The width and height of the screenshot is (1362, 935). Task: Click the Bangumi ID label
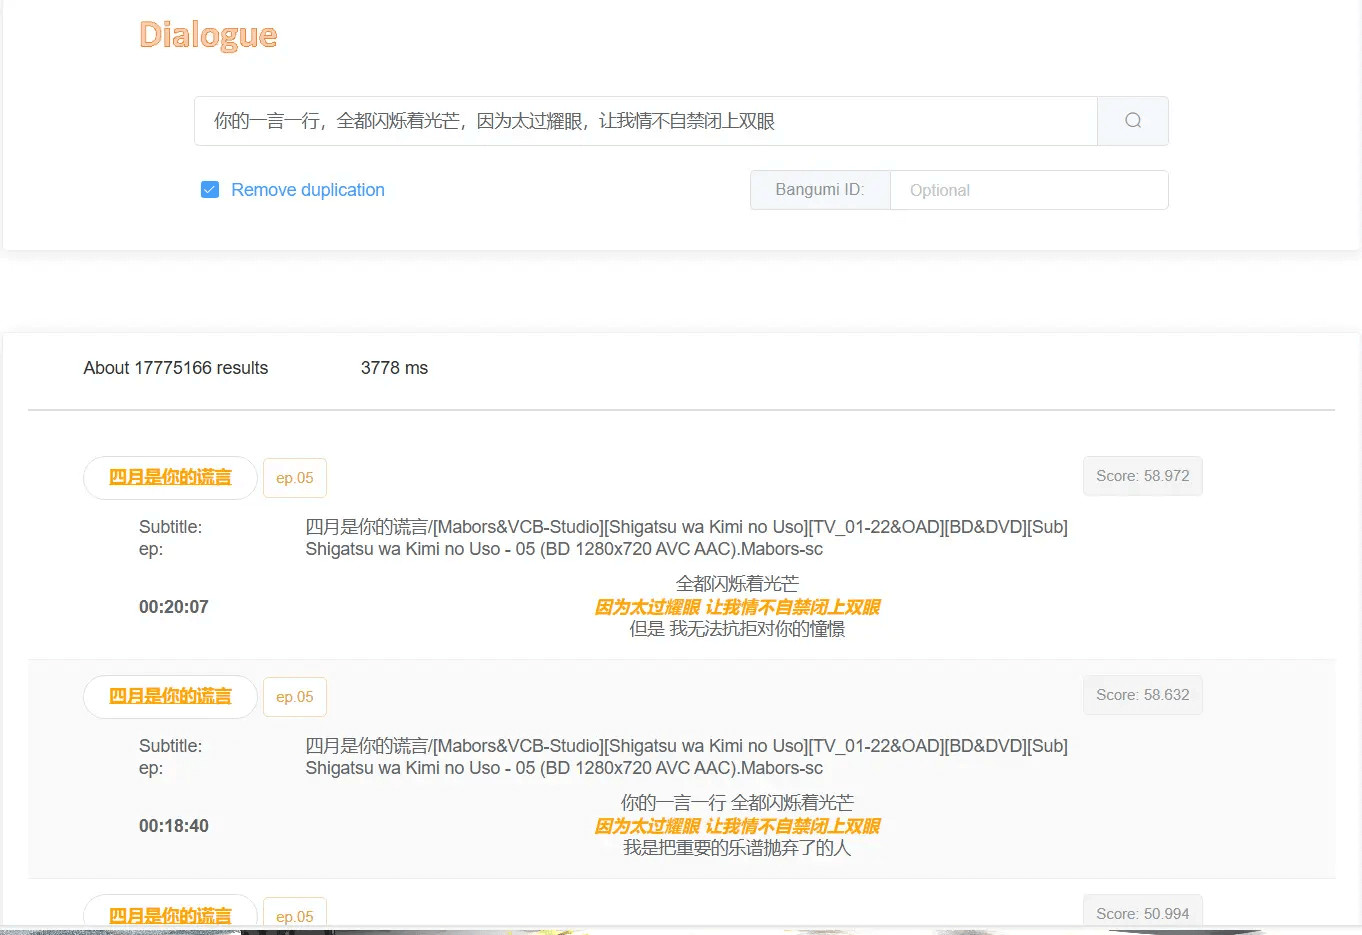click(x=820, y=189)
